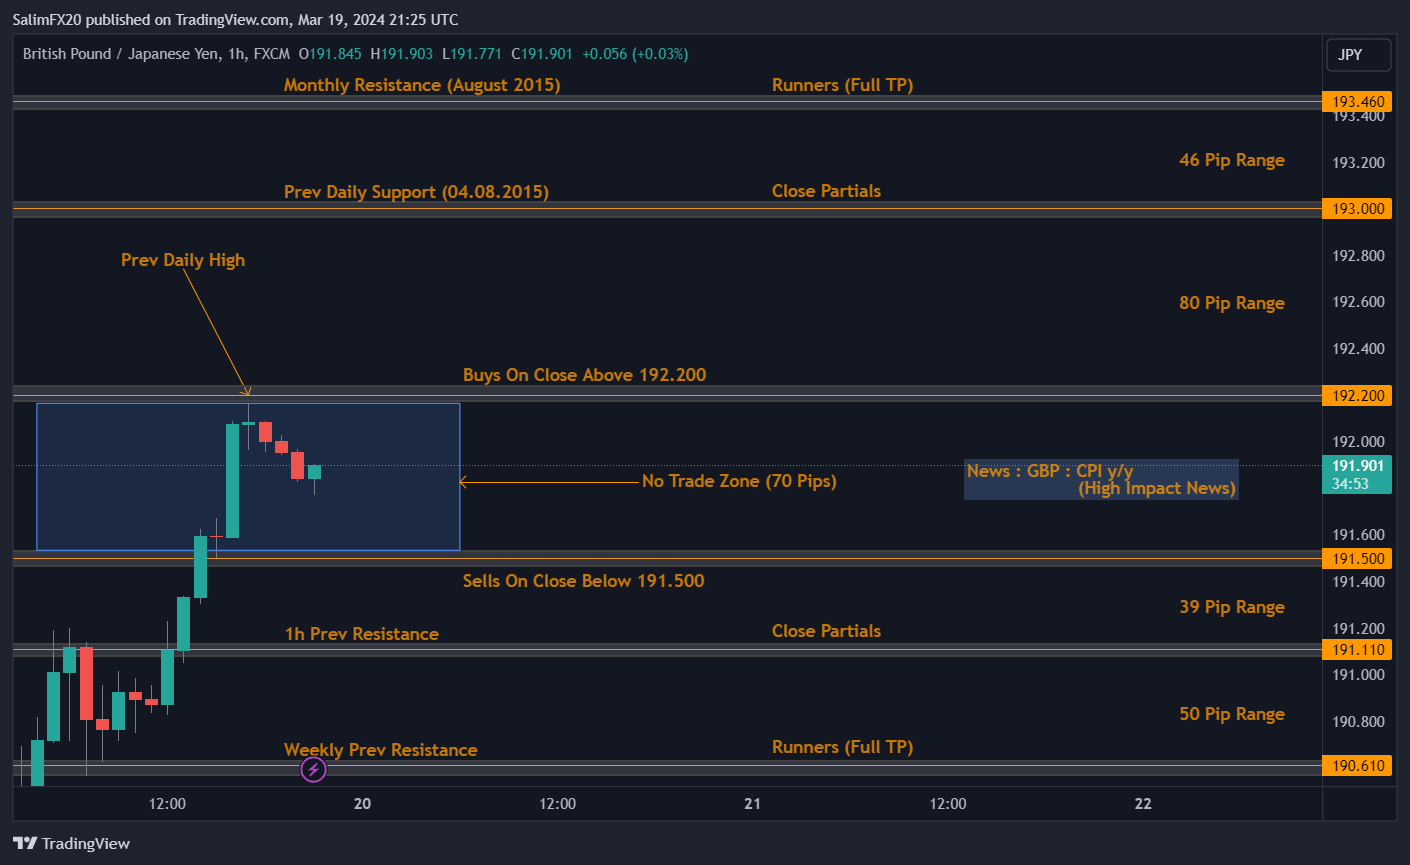Click the News GBP CPI y/y text box
Screen dimensions: 1410x865
pyautogui.click(x=1100, y=479)
